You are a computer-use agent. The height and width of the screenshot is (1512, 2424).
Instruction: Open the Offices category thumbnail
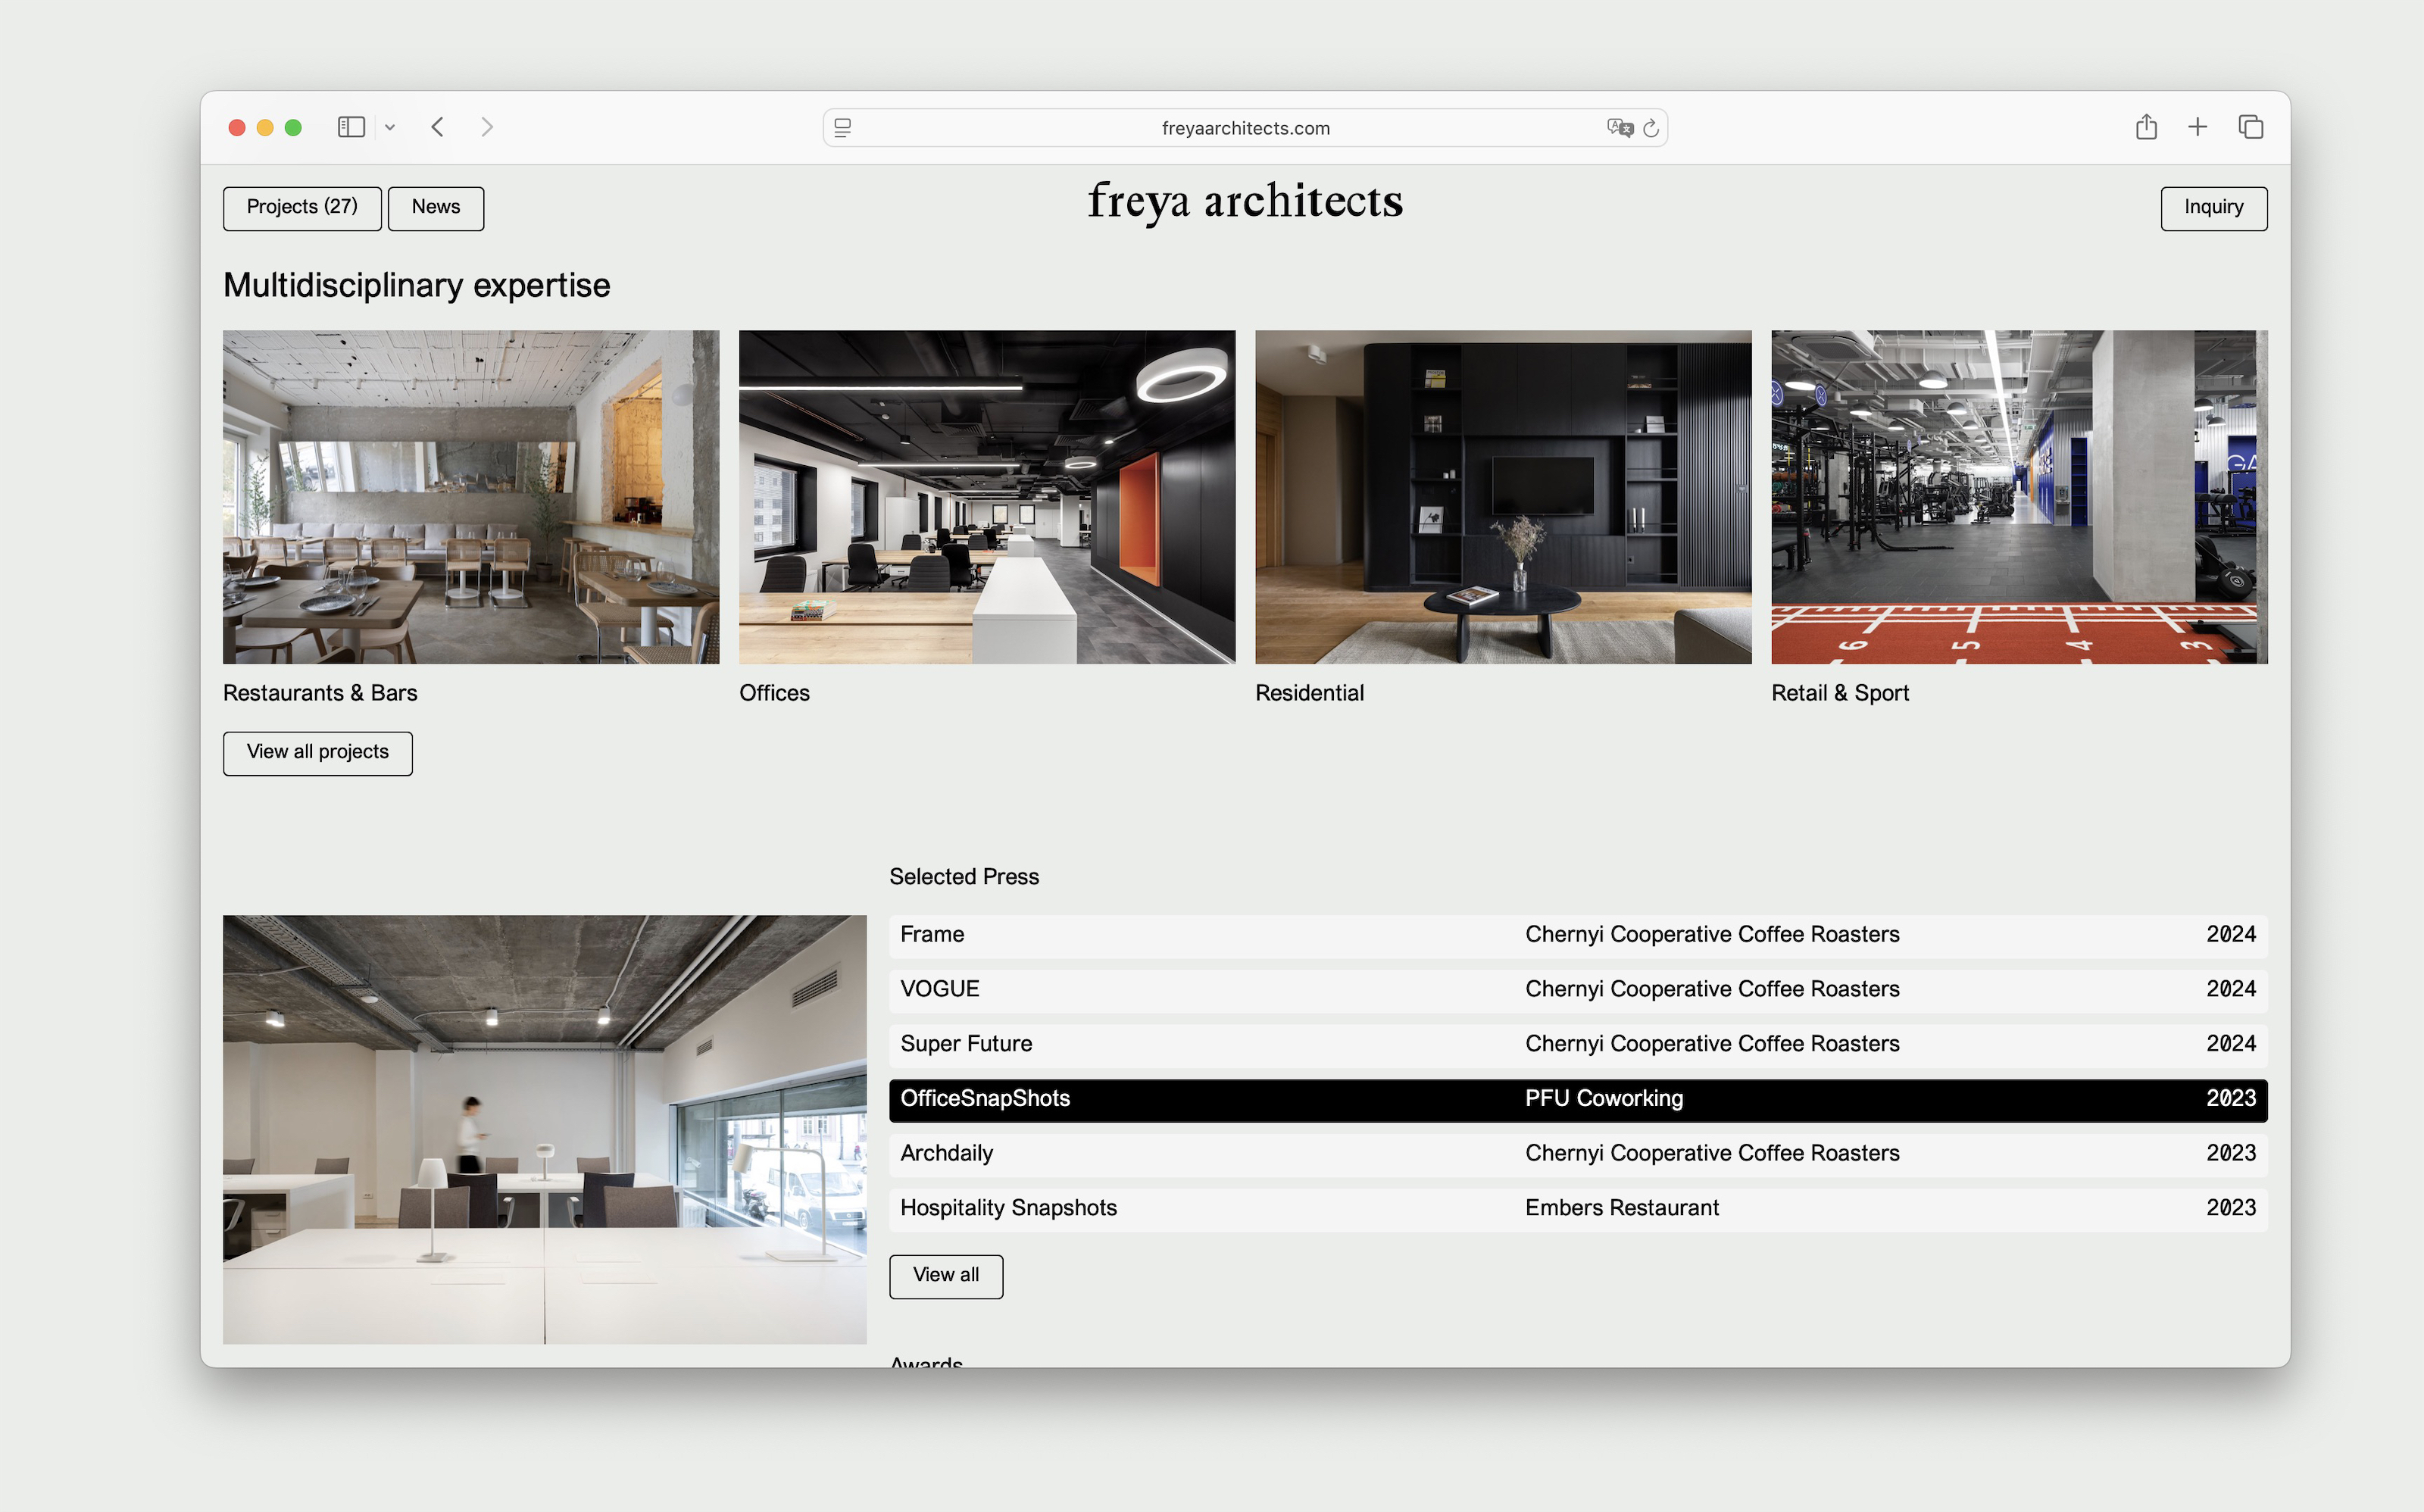986,497
